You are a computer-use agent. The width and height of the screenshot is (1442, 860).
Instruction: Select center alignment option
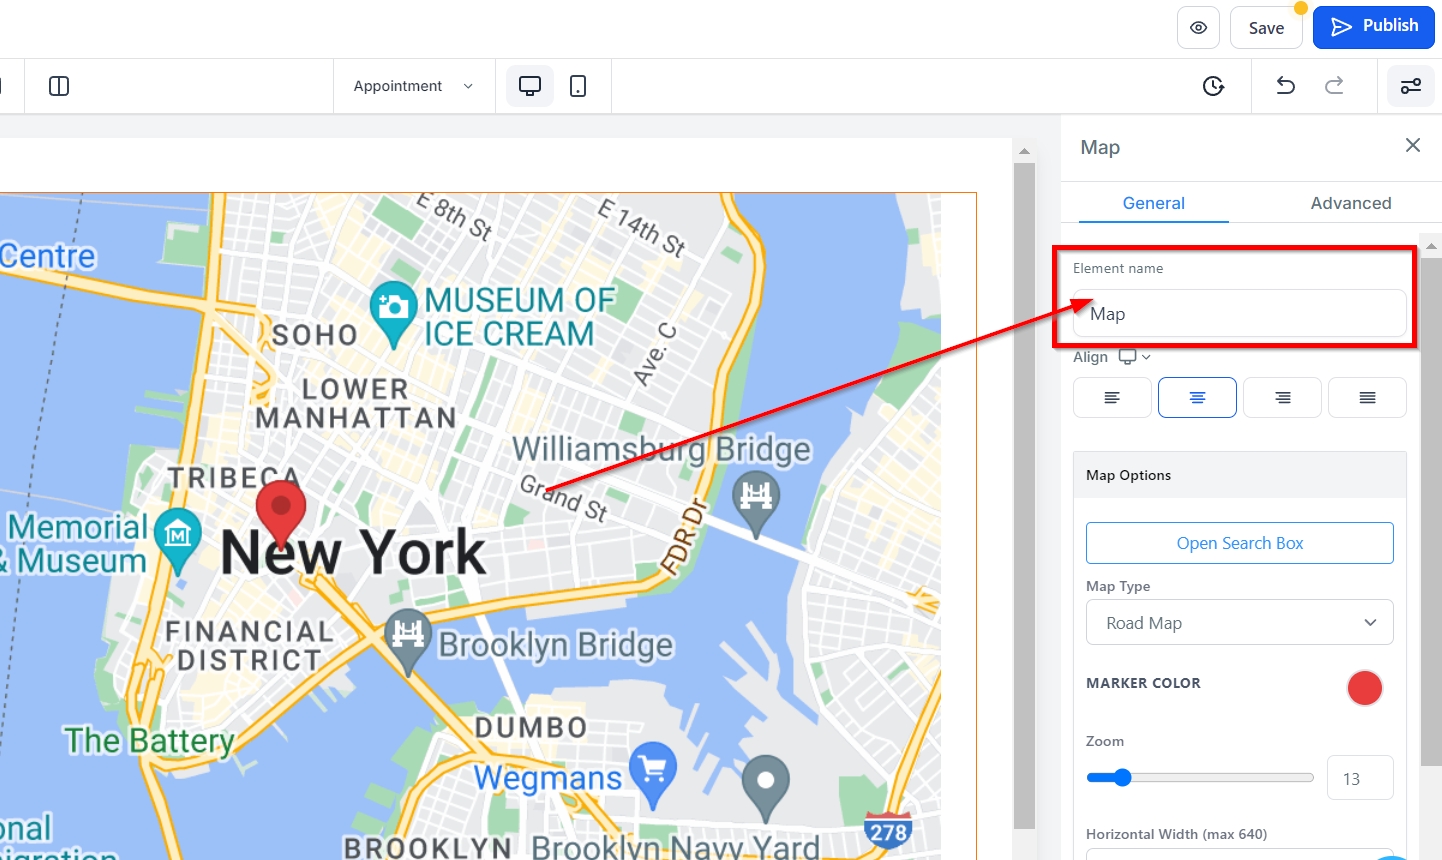tap(1197, 398)
